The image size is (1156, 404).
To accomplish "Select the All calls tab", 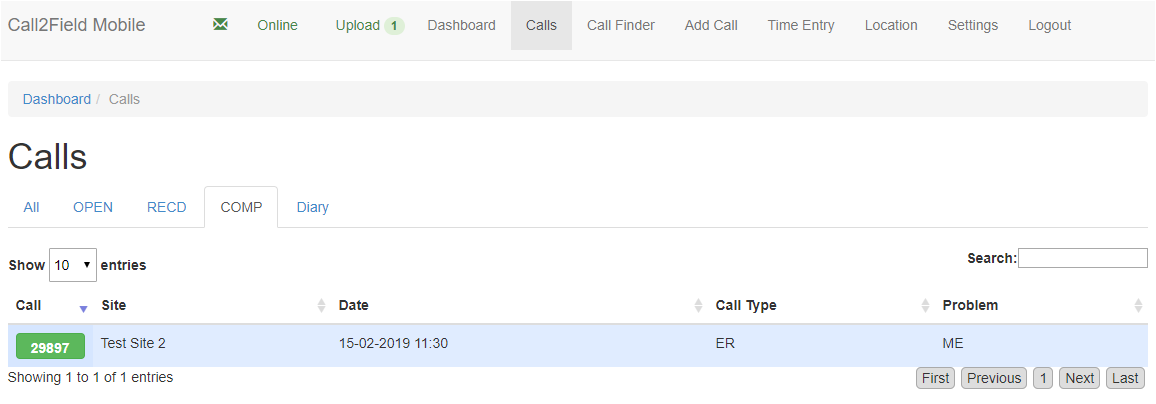I will click(31, 207).
